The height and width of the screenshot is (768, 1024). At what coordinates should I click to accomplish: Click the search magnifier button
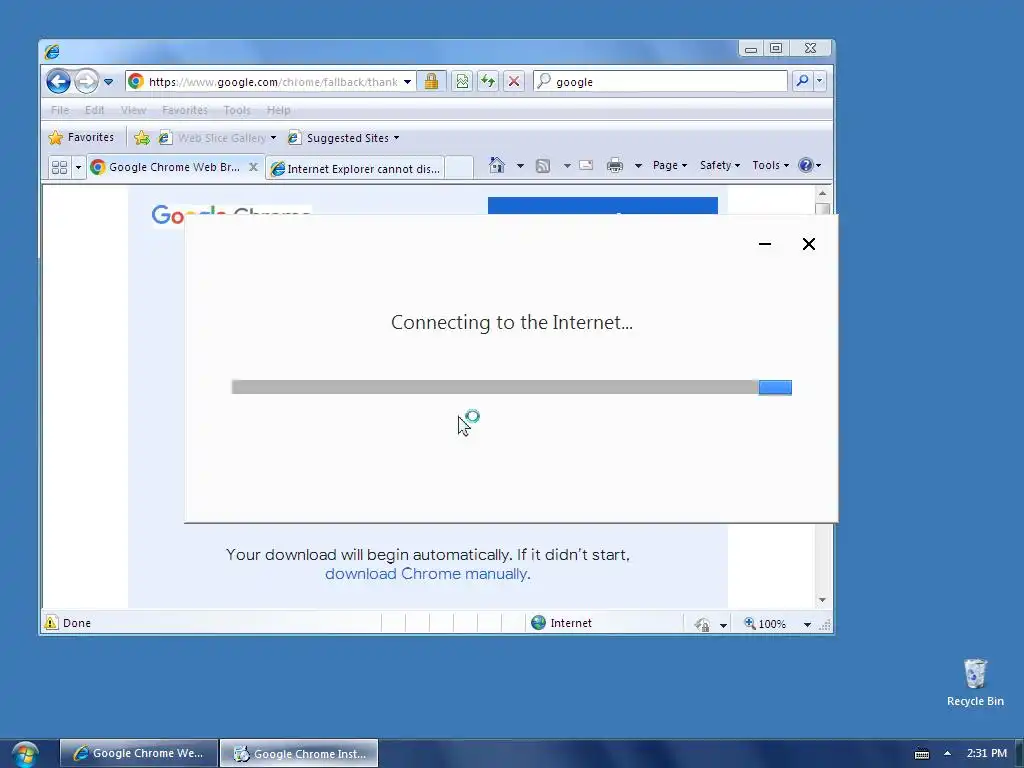pos(802,81)
